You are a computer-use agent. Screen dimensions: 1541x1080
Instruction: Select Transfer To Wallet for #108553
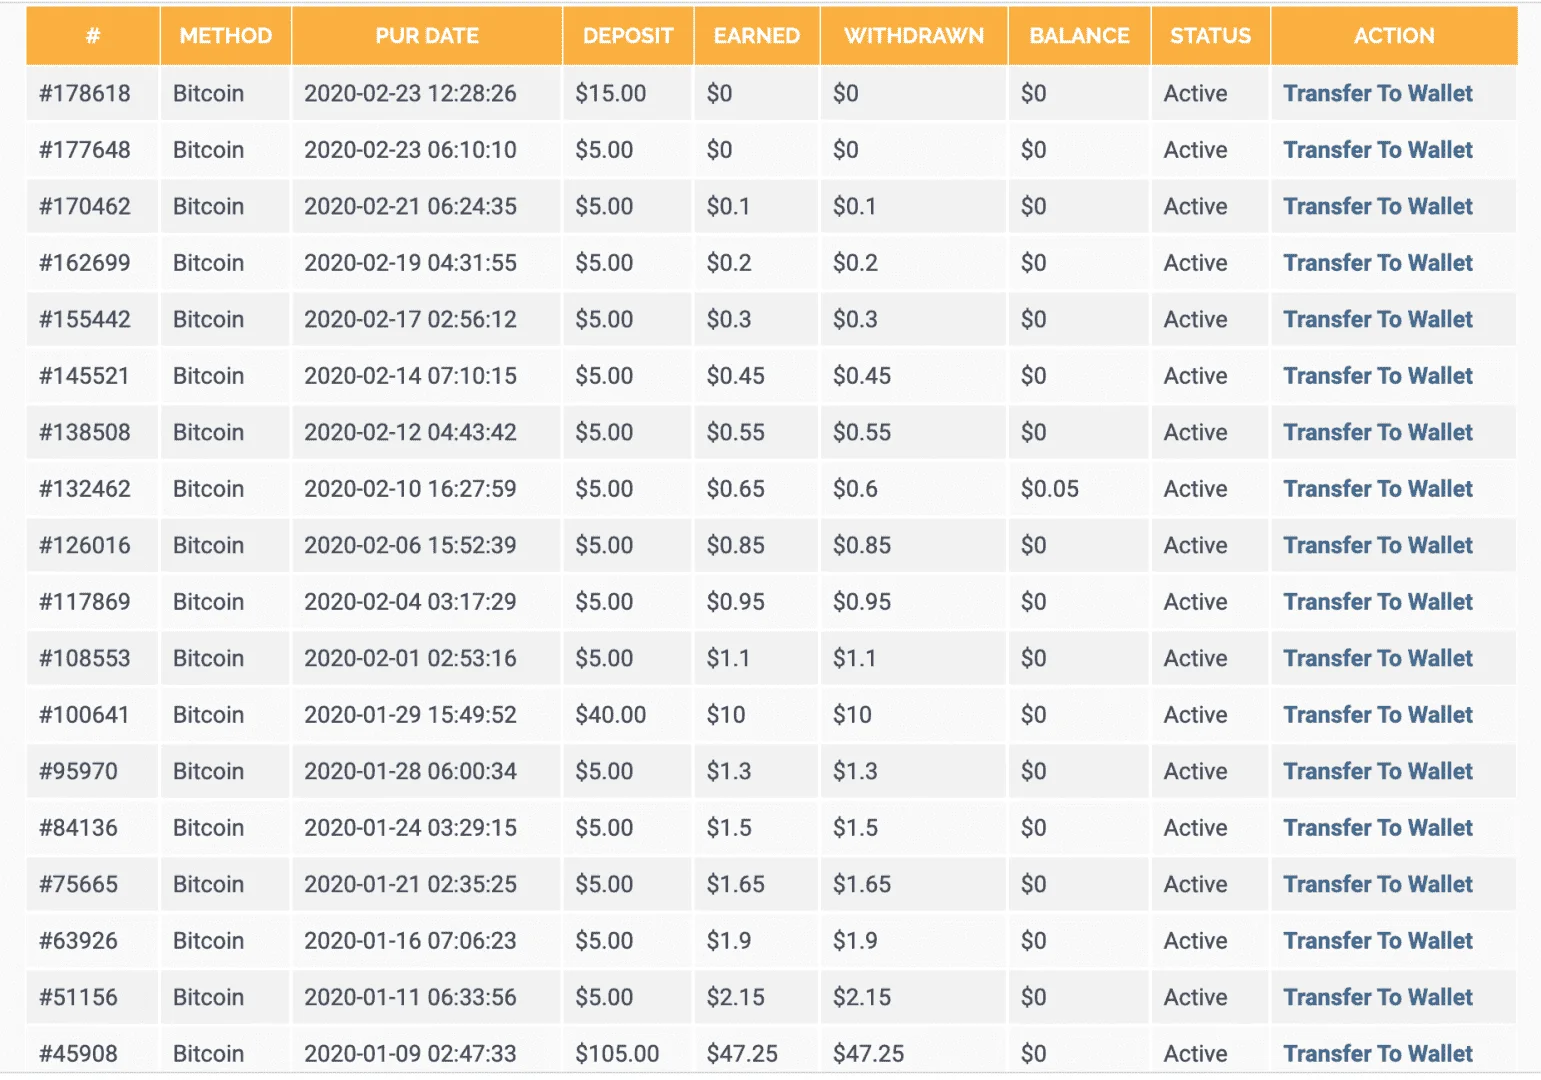pos(1377,658)
